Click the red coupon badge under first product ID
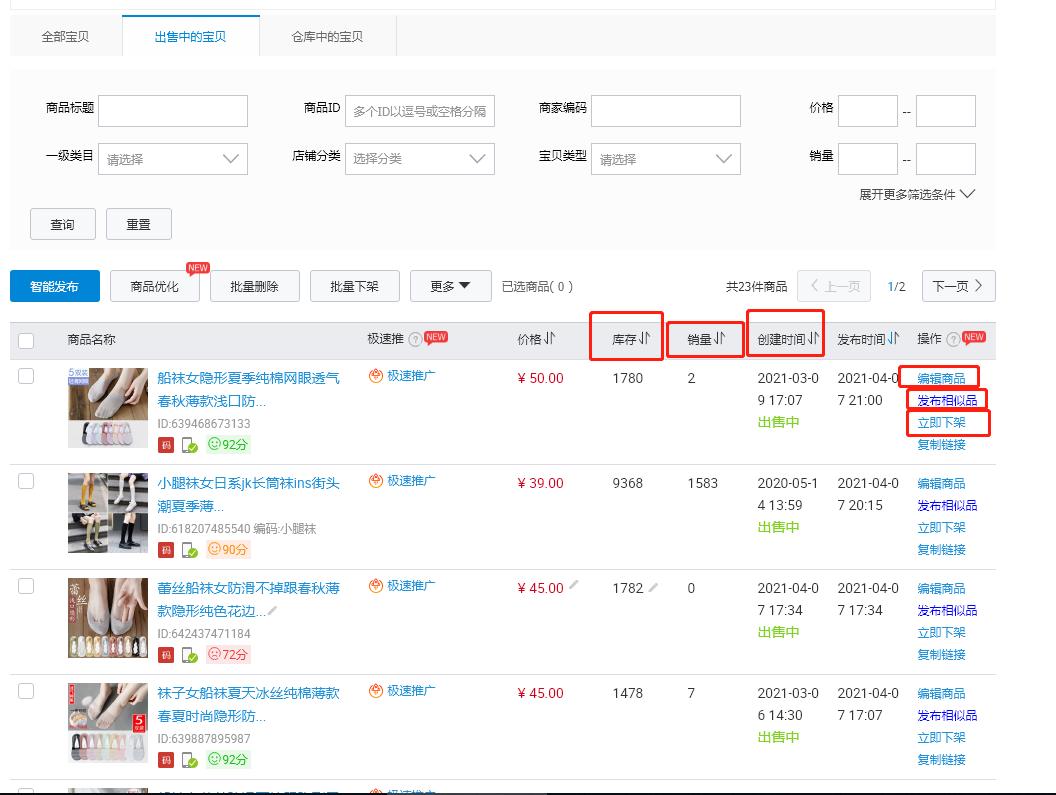This screenshot has height=795, width=1056. click(x=167, y=443)
